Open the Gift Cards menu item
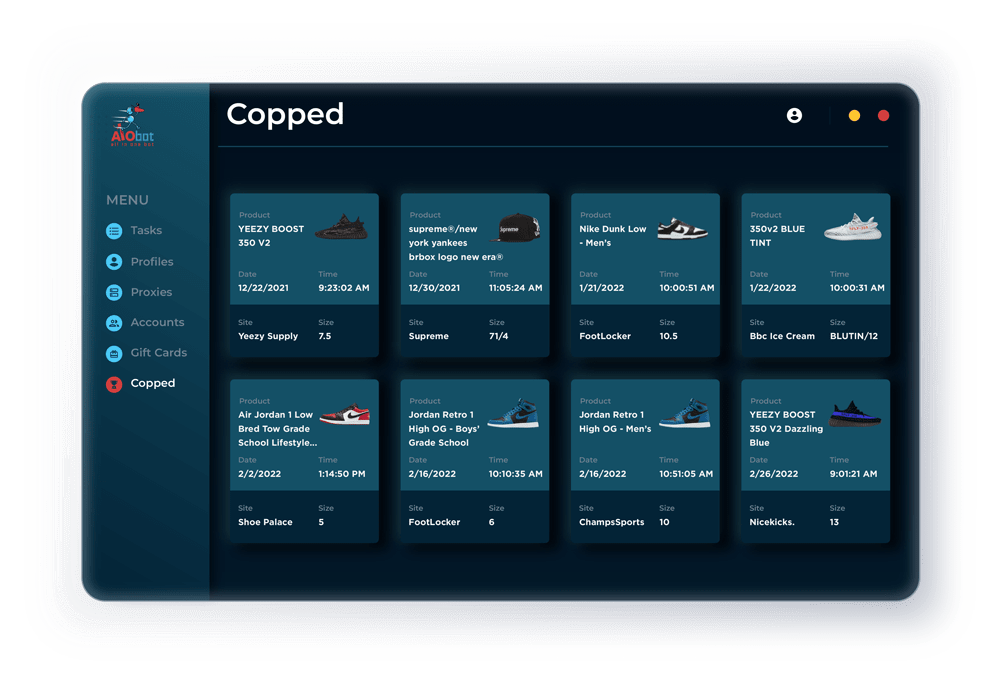Screen dimensions: 1000x683 tap(159, 353)
